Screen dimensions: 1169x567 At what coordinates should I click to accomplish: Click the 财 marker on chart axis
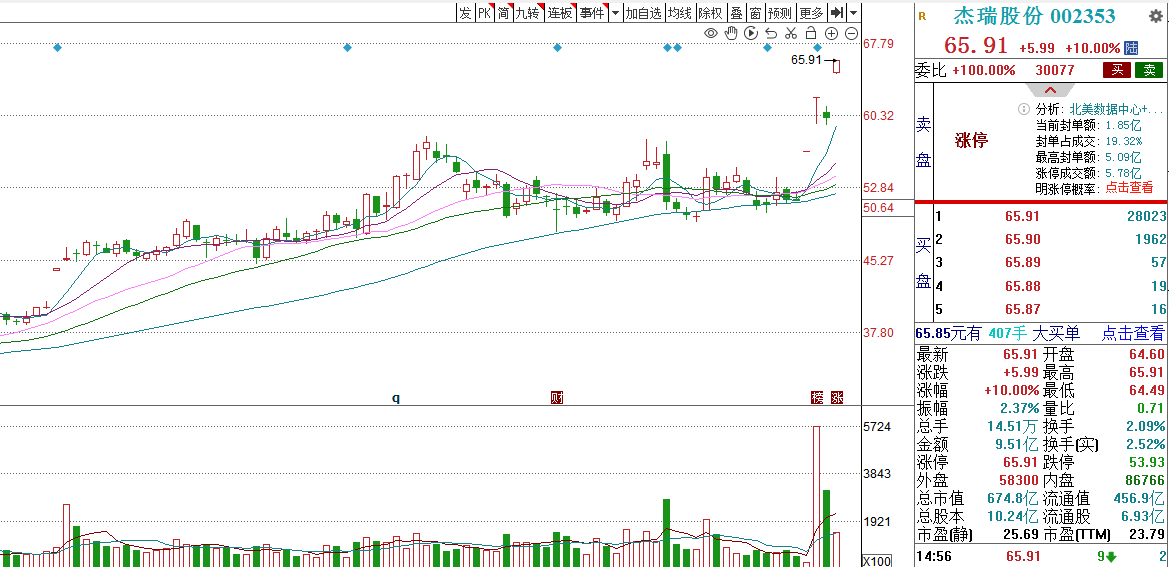[557, 397]
